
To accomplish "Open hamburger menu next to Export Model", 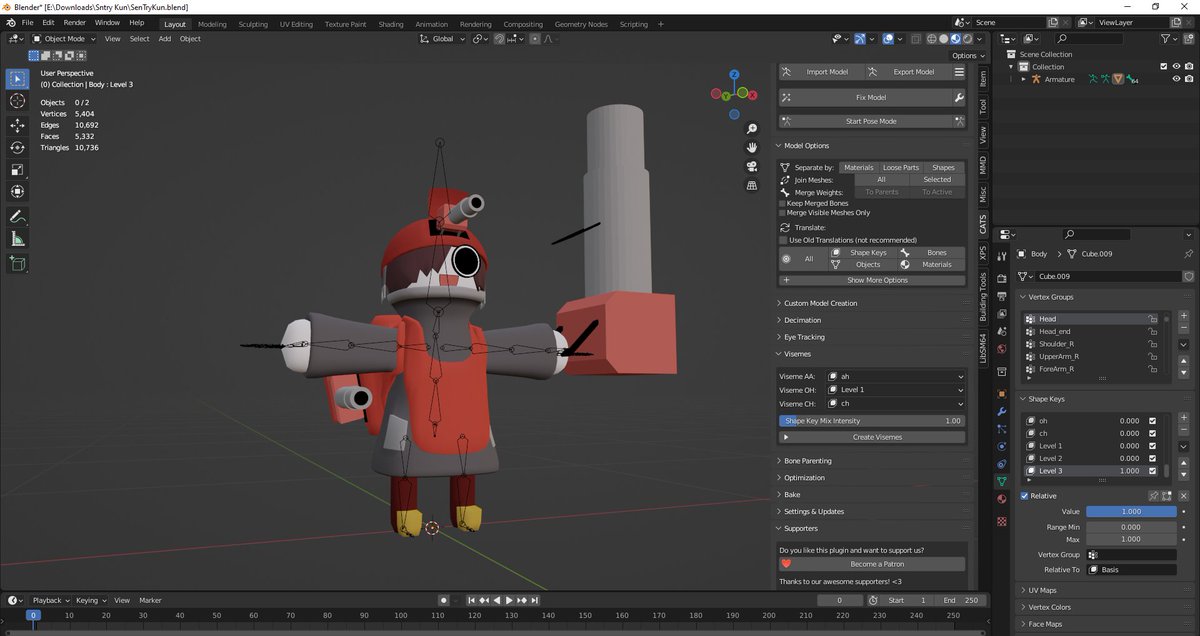I will pos(959,72).
